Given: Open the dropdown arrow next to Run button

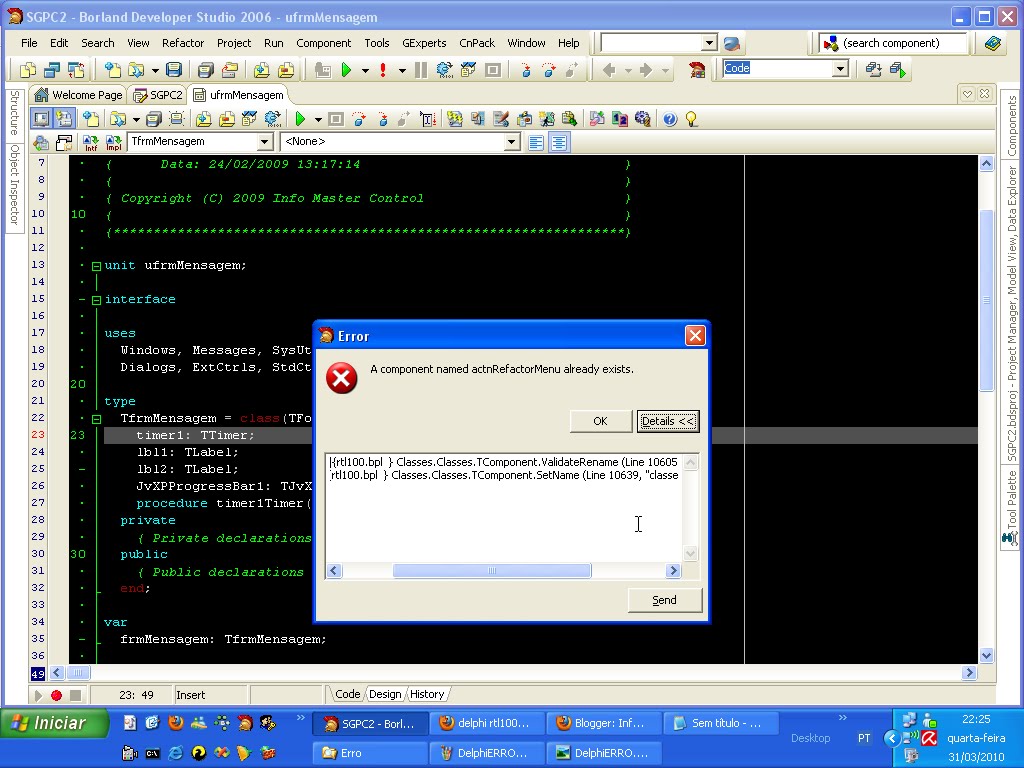Looking at the screenshot, I should (365, 70).
